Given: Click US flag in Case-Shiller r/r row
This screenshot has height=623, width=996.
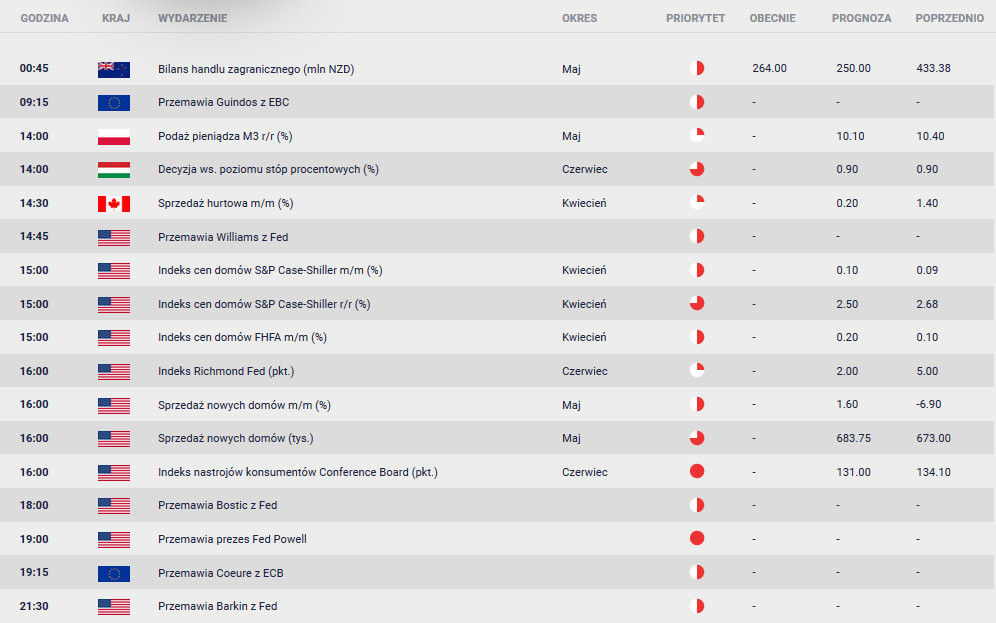Looking at the screenshot, I should [x=114, y=305].
